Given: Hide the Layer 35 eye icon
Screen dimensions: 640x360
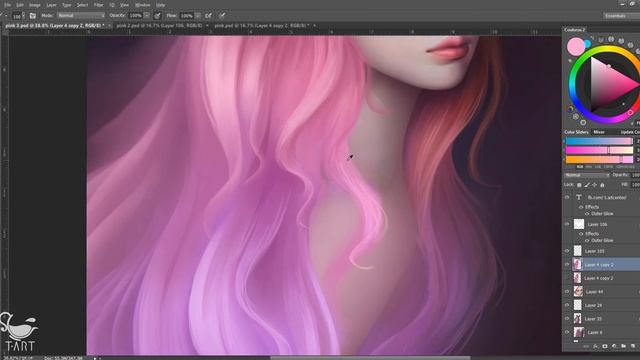Looking at the screenshot, I should 567,318.
